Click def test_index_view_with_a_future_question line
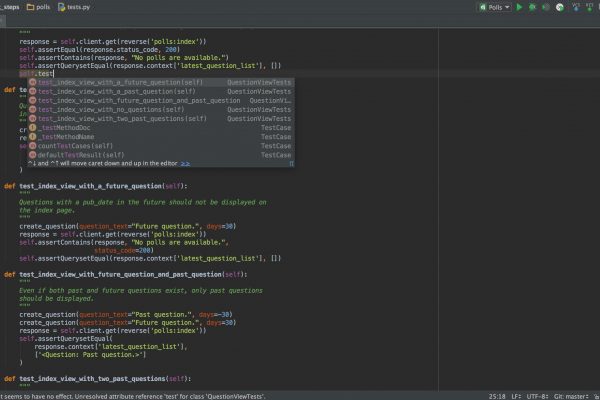This screenshot has width=600, height=400. 96,186
